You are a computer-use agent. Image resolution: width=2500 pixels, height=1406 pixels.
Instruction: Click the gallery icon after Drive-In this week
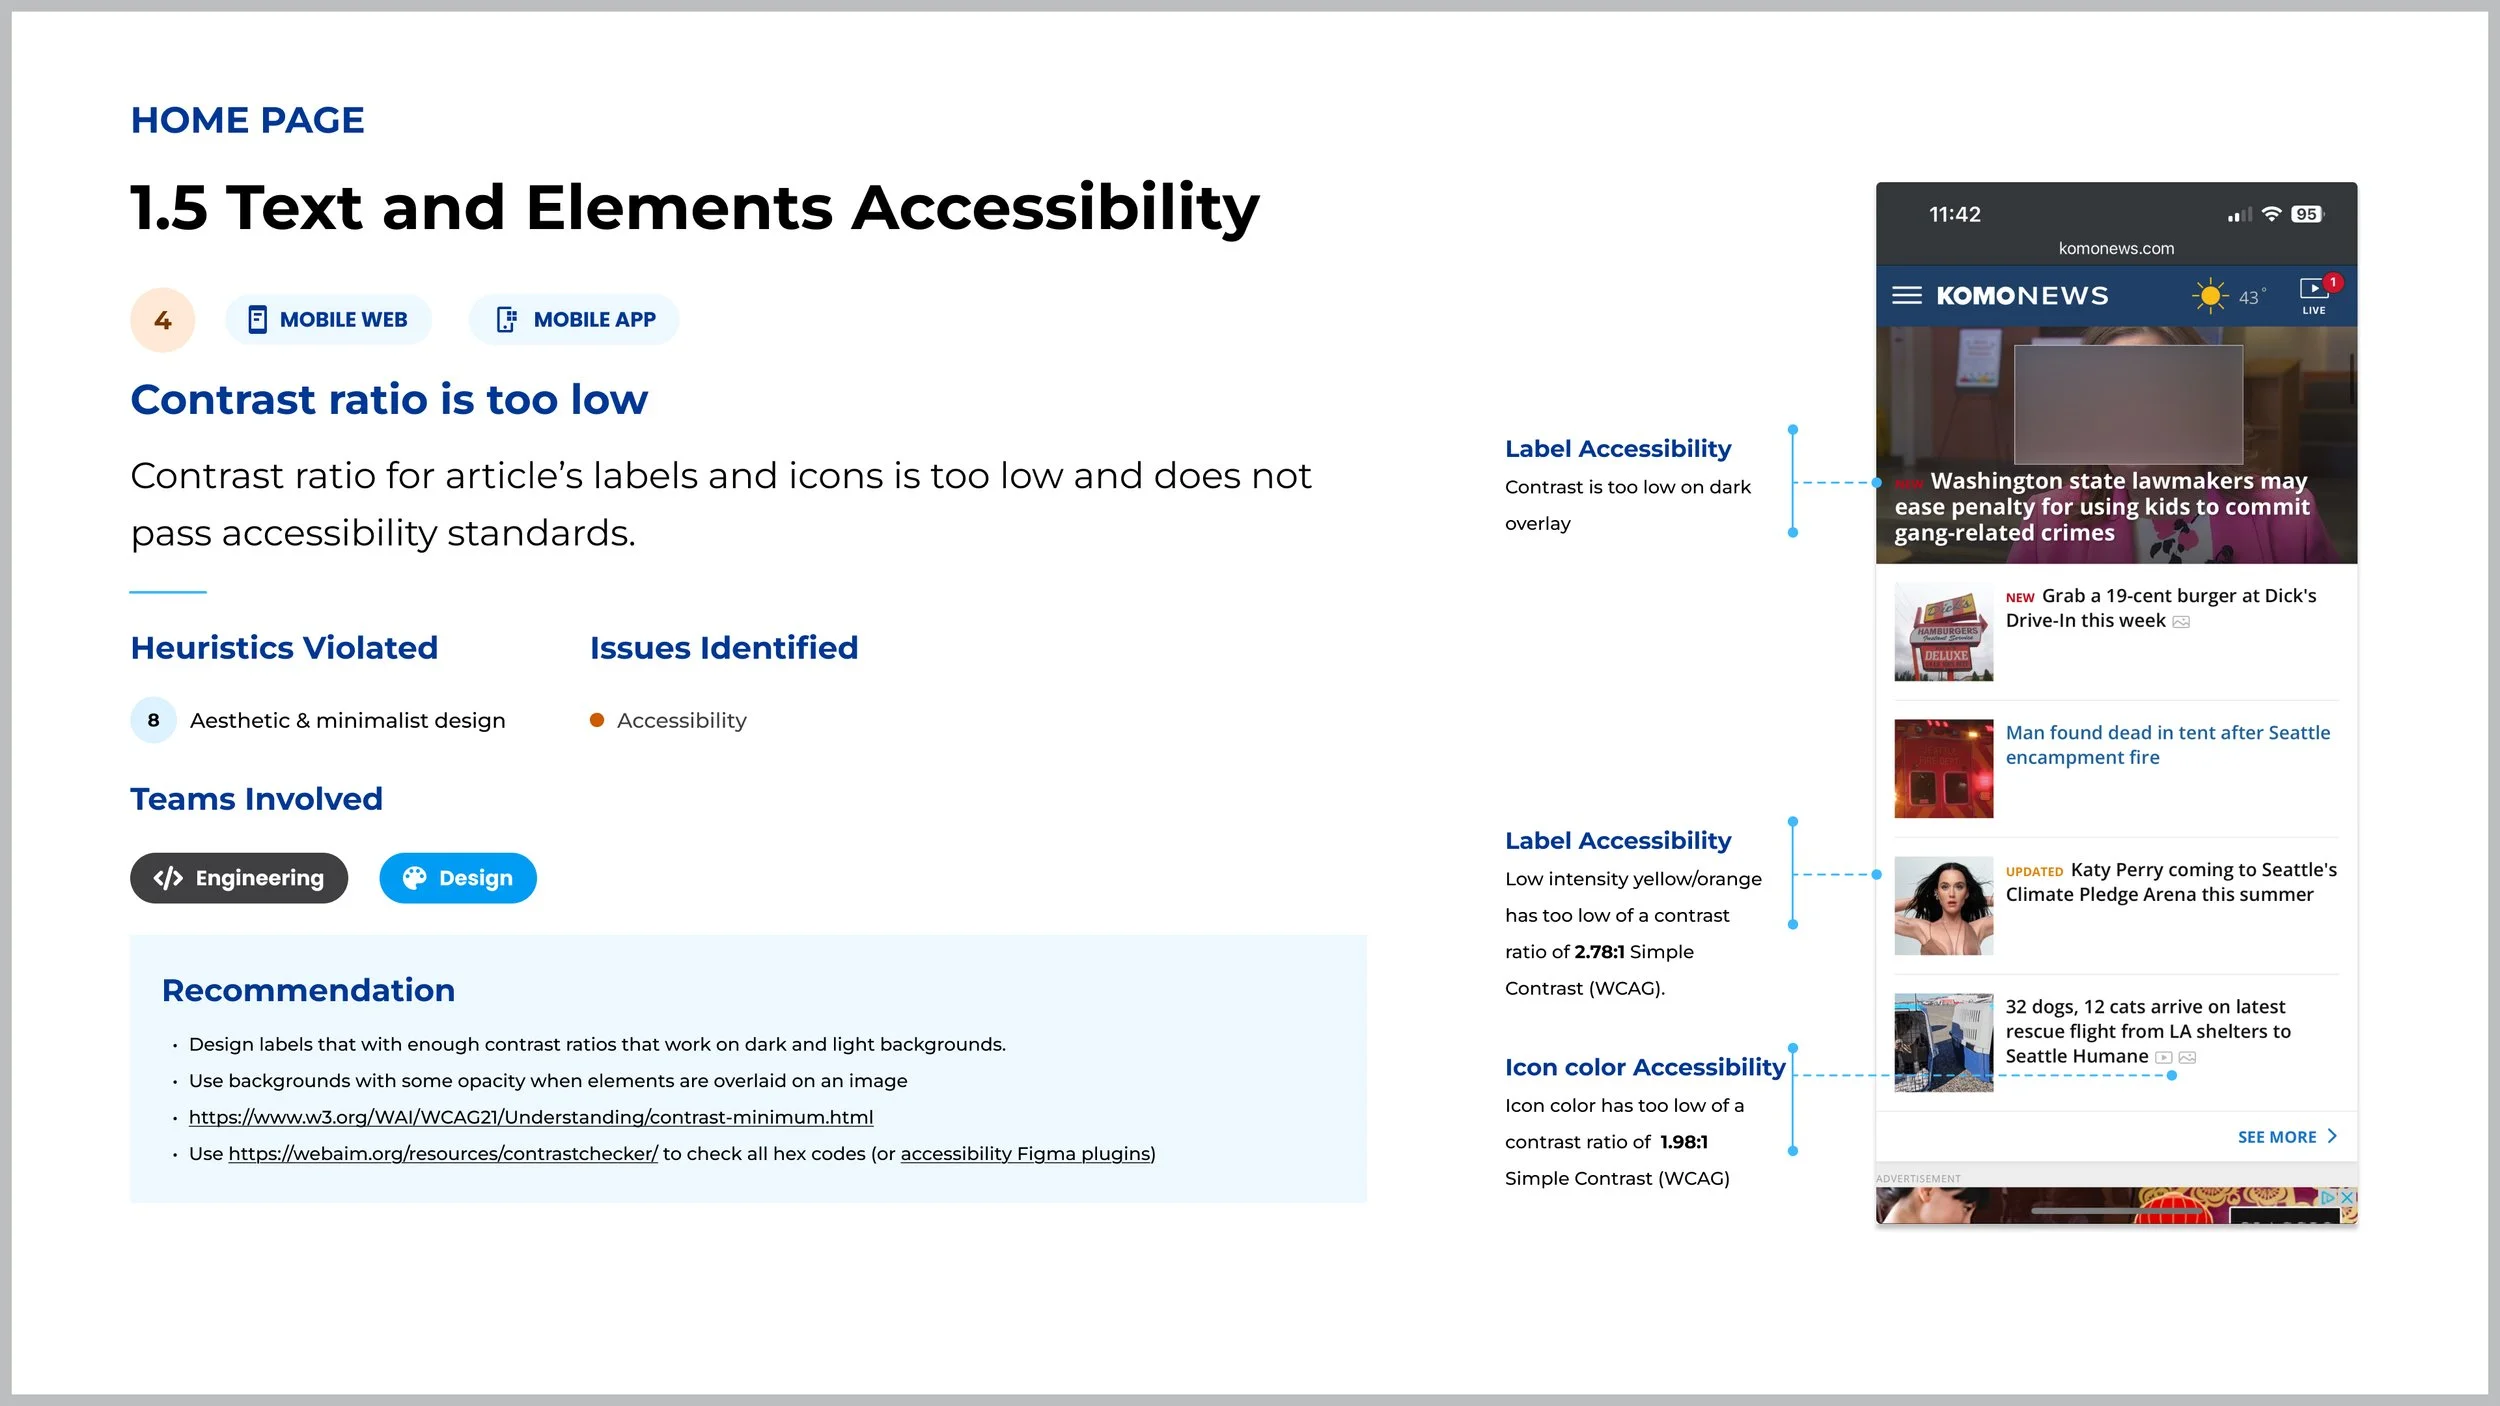2181,622
